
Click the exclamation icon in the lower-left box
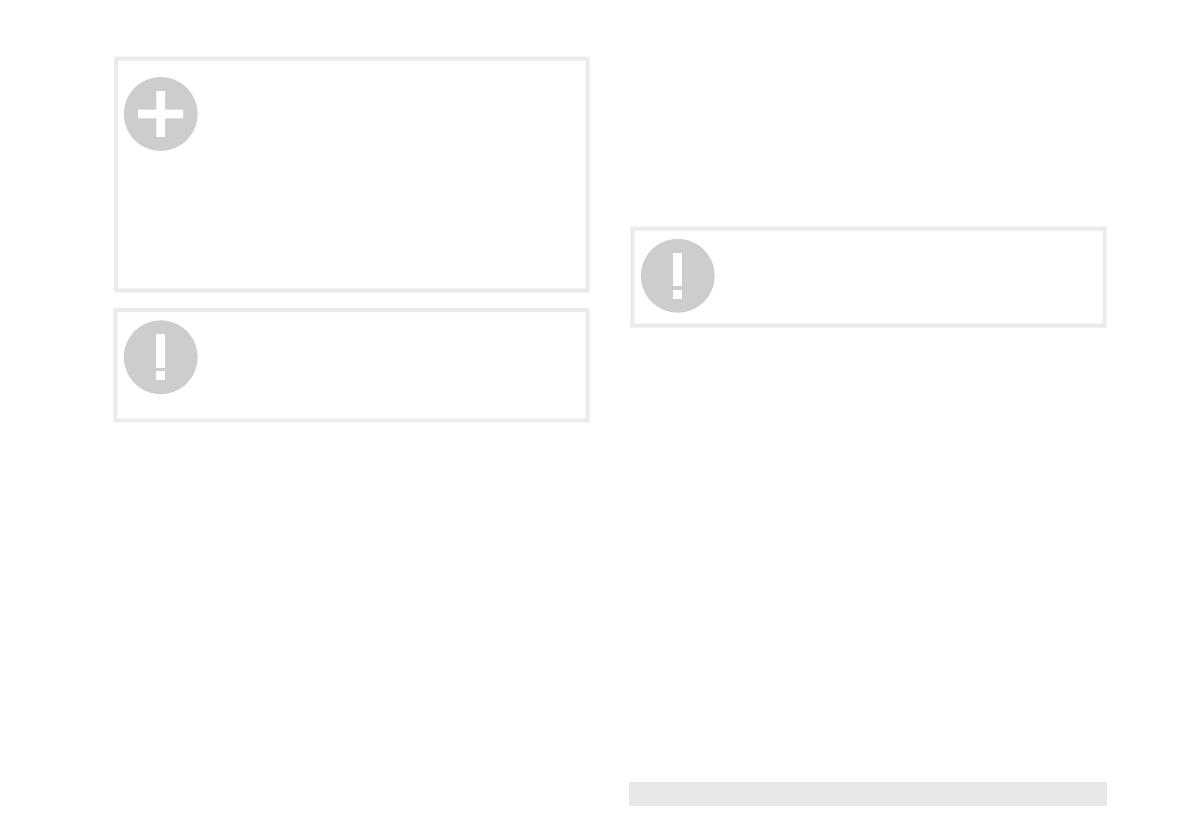(x=160, y=357)
